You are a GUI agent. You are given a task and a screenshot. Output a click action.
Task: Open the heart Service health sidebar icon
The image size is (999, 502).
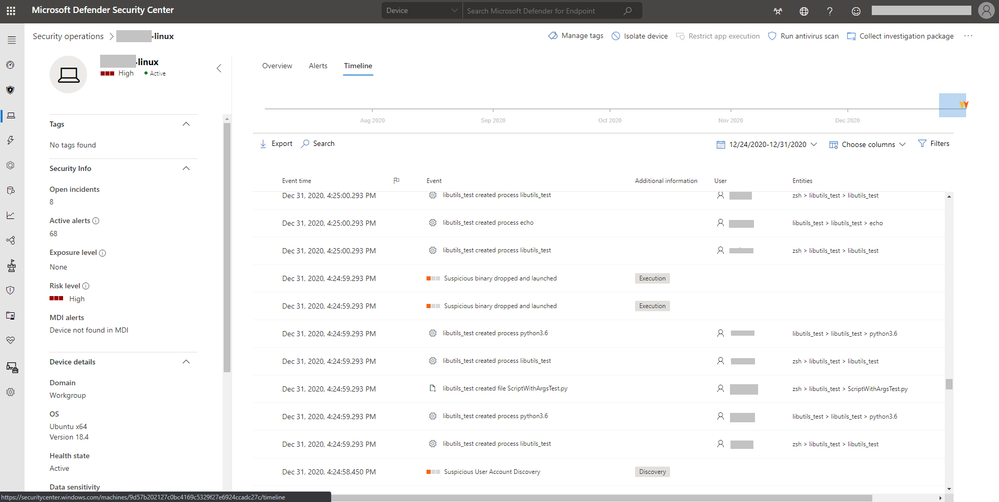(10, 341)
